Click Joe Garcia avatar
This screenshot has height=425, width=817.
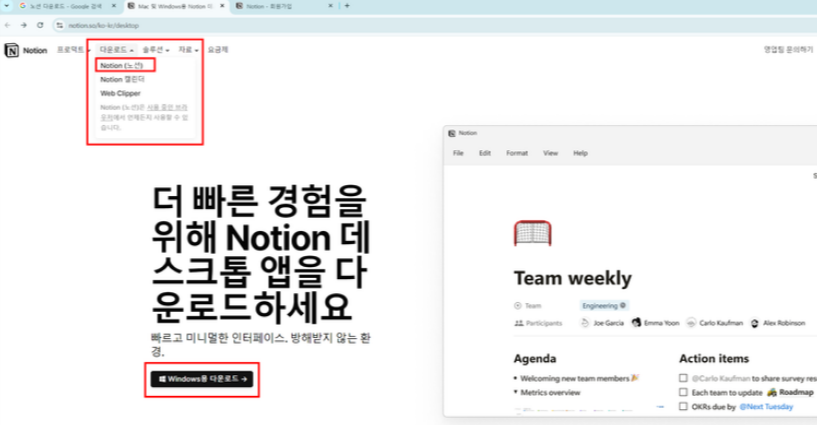(x=585, y=323)
